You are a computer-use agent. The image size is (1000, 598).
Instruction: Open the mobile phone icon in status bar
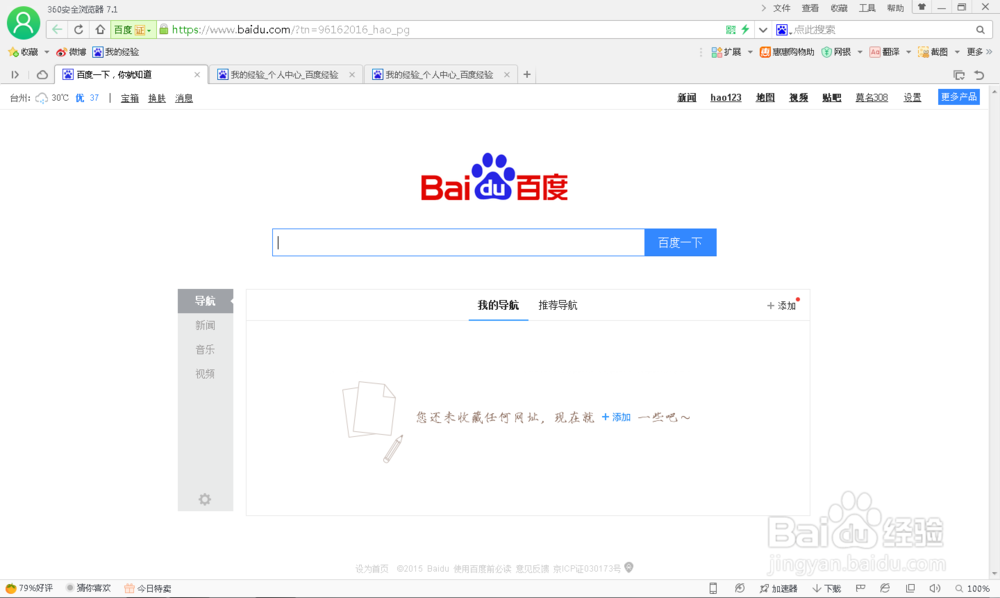tap(713, 588)
